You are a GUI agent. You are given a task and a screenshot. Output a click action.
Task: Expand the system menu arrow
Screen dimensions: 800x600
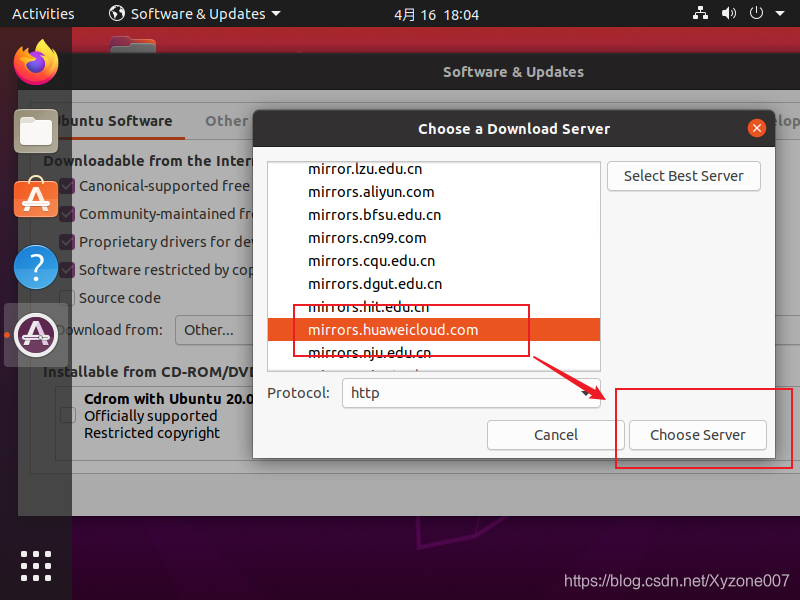[x=780, y=14]
